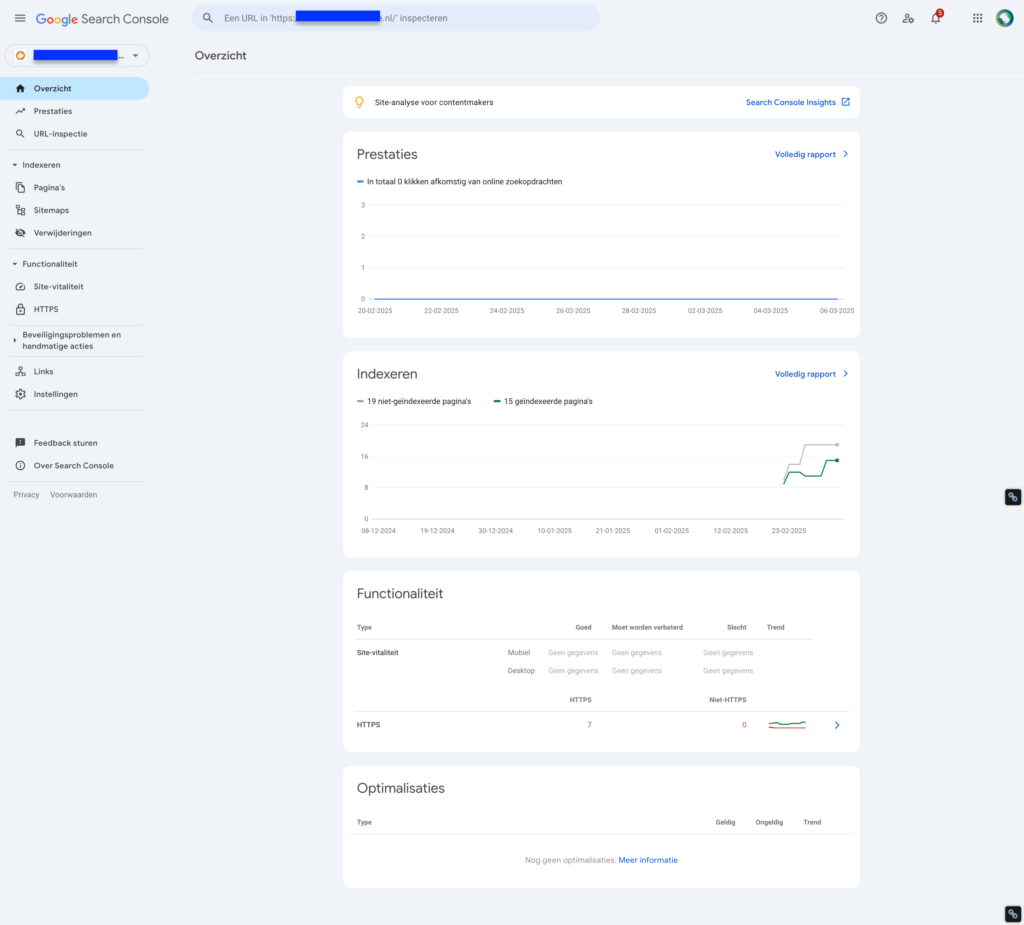Click the Pagina's pages icon
Image resolution: width=1024 pixels, height=925 pixels.
[20, 187]
